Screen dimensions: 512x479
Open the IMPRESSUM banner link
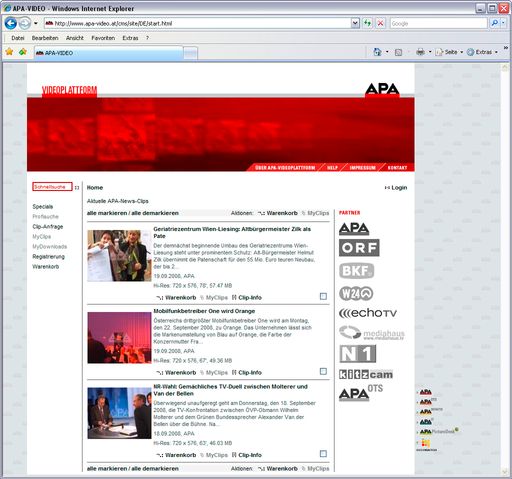tap(363, 168)
